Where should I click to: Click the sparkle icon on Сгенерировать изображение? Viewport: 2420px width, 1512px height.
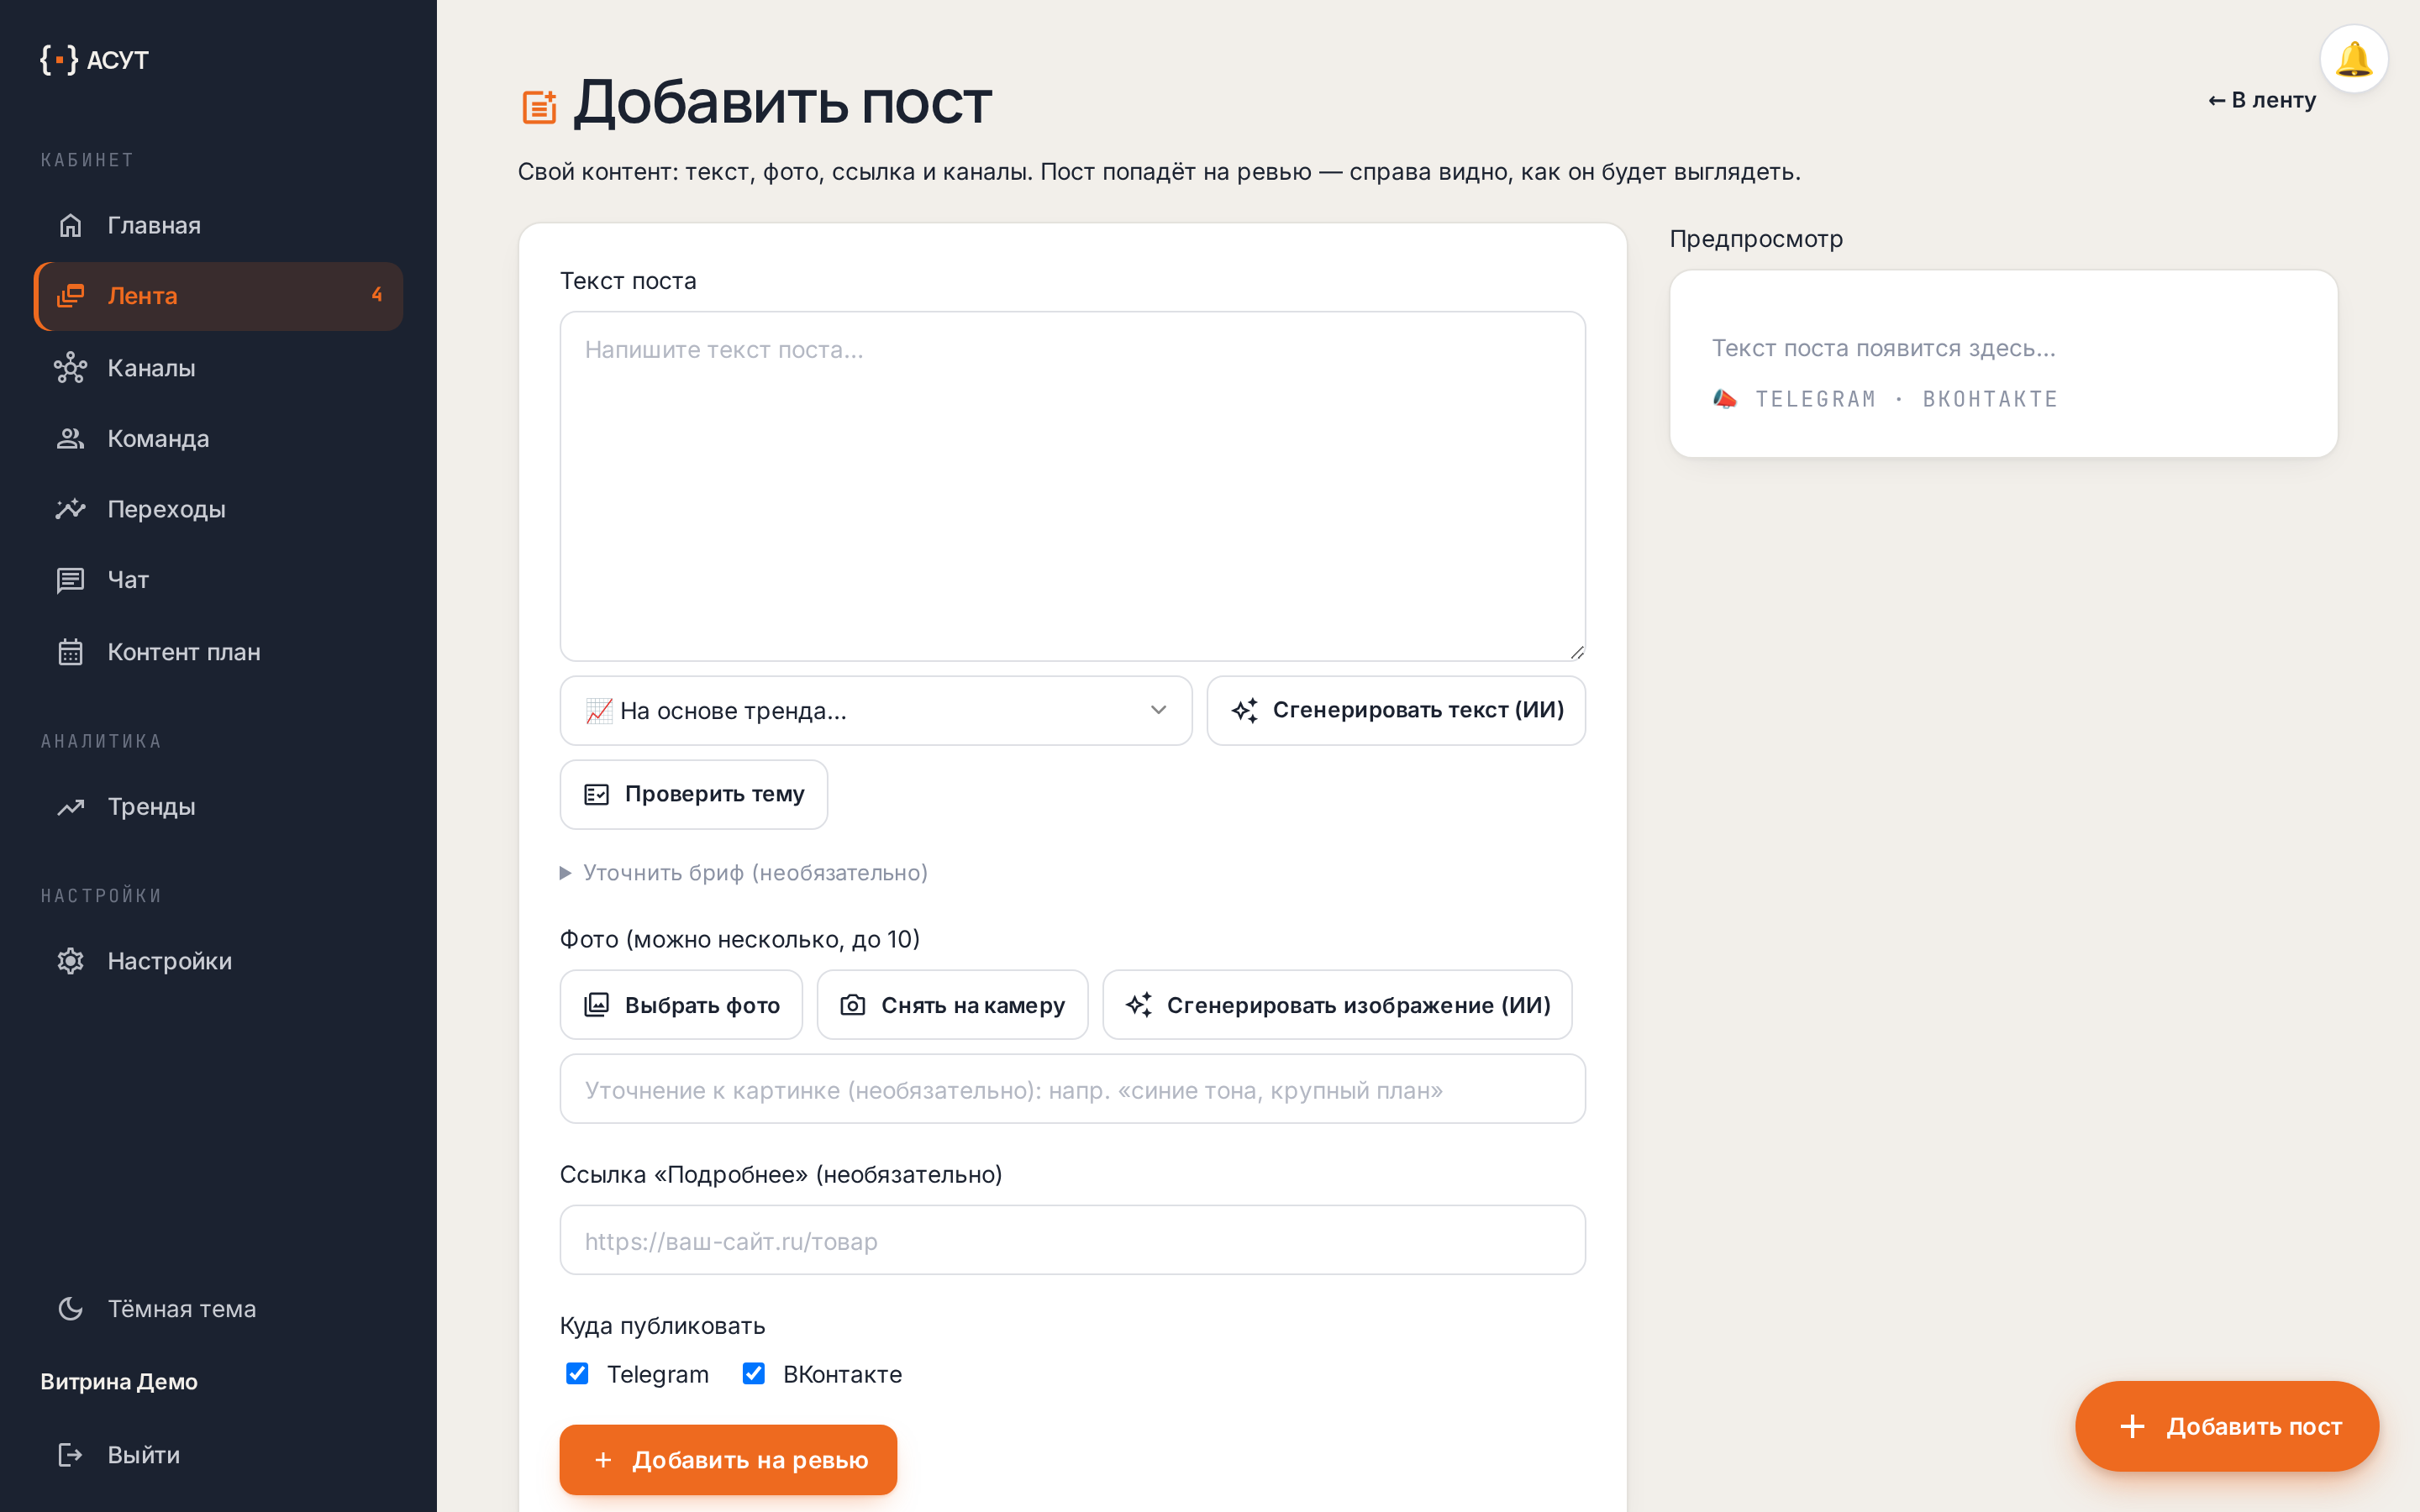pyautogui.click(x=1139, y=1004)
